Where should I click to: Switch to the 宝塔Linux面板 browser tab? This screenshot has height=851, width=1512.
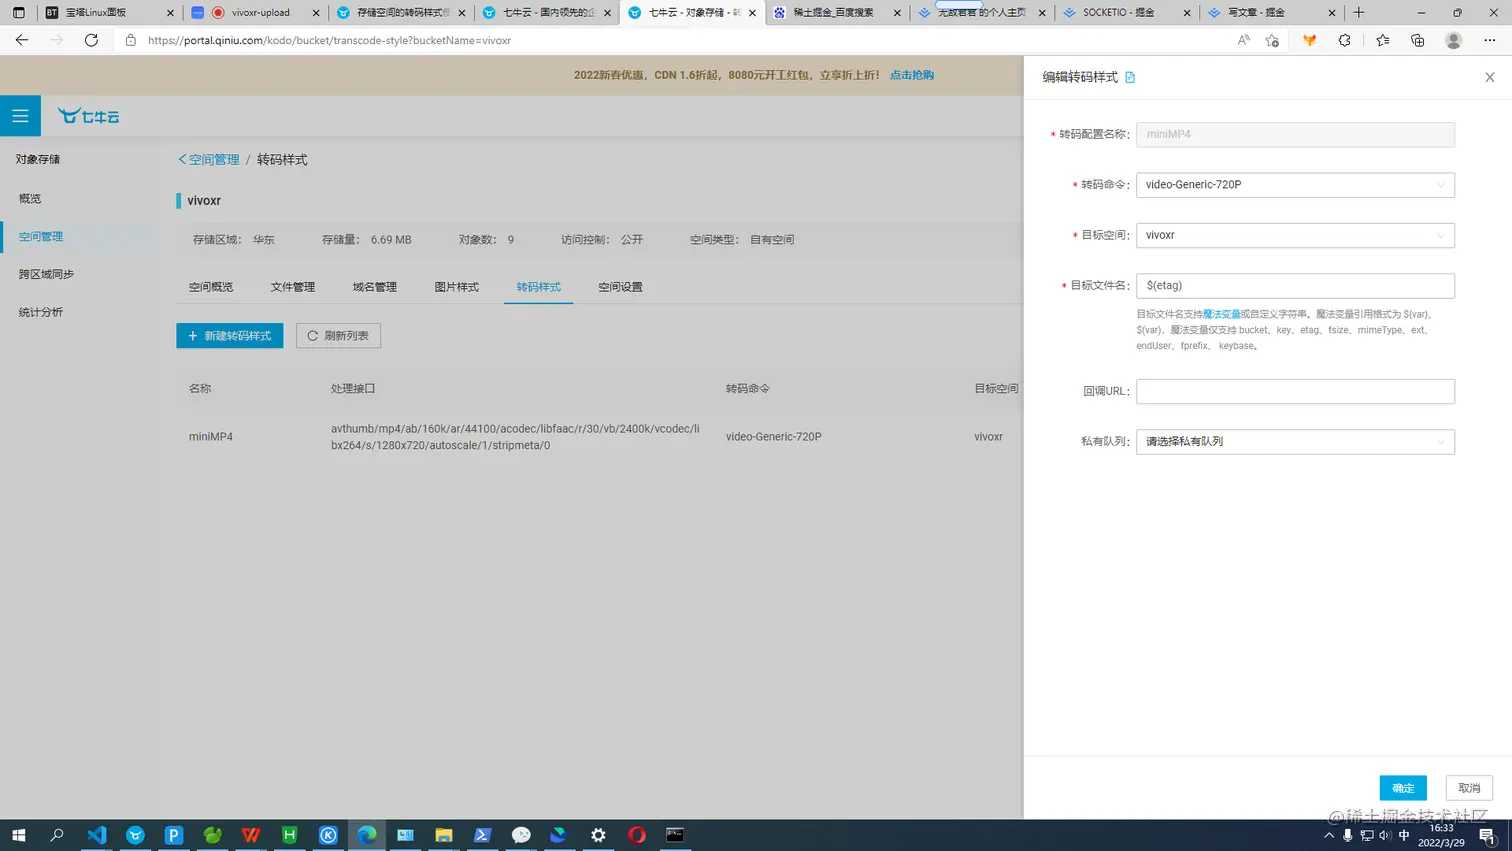pos(109,13)
